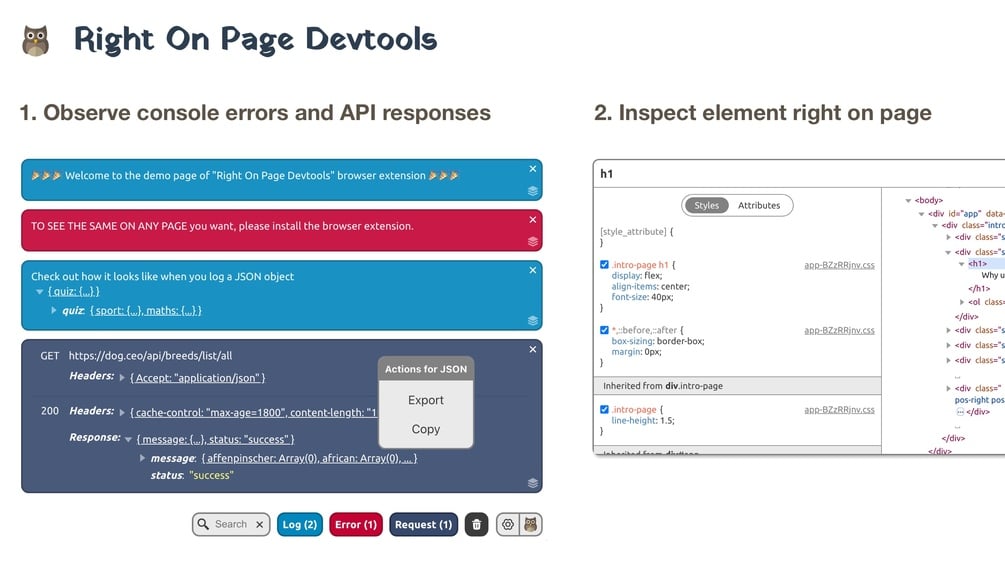
Task: Expand the 200 response Headers cache-control object
Action: pyautogui.click(x=122, y=413)
